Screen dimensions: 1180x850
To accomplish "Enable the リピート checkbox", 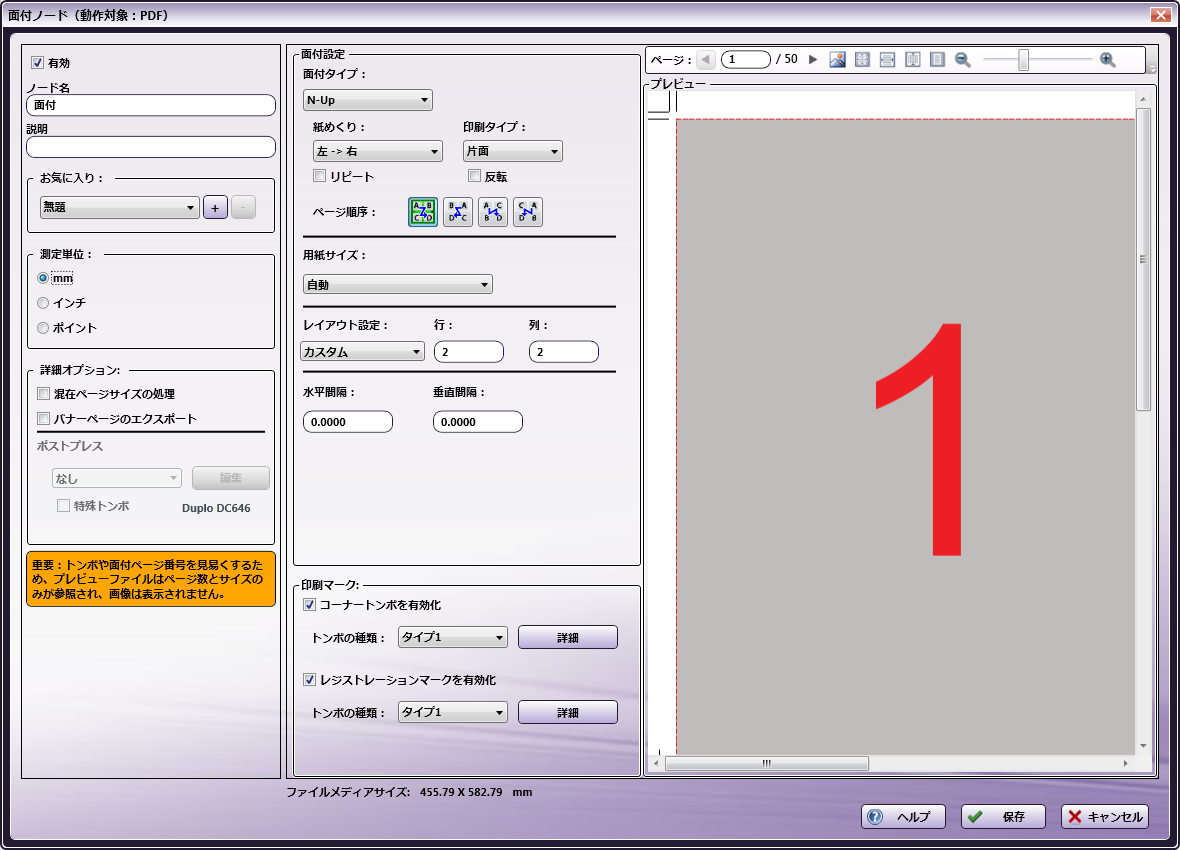I will 319,176.
